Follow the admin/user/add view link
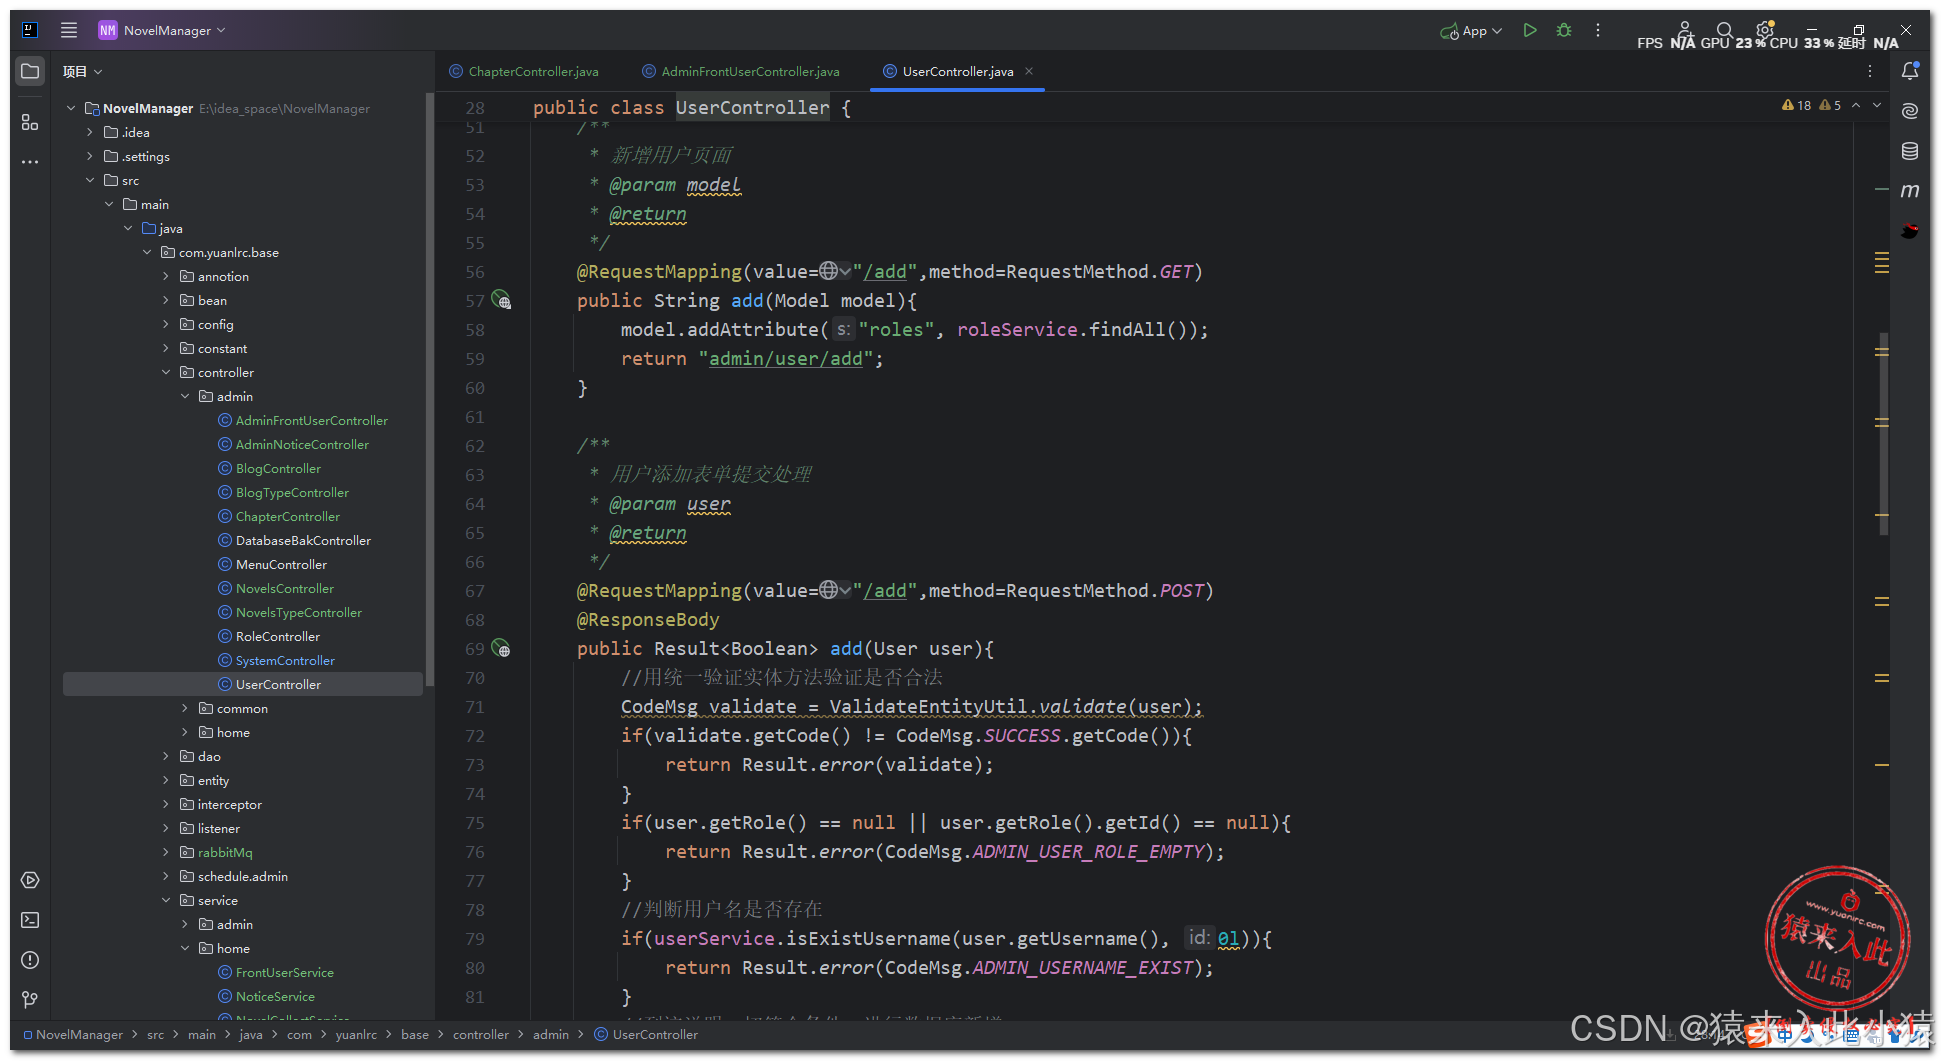1941x1061 pixels. (785, 358)
